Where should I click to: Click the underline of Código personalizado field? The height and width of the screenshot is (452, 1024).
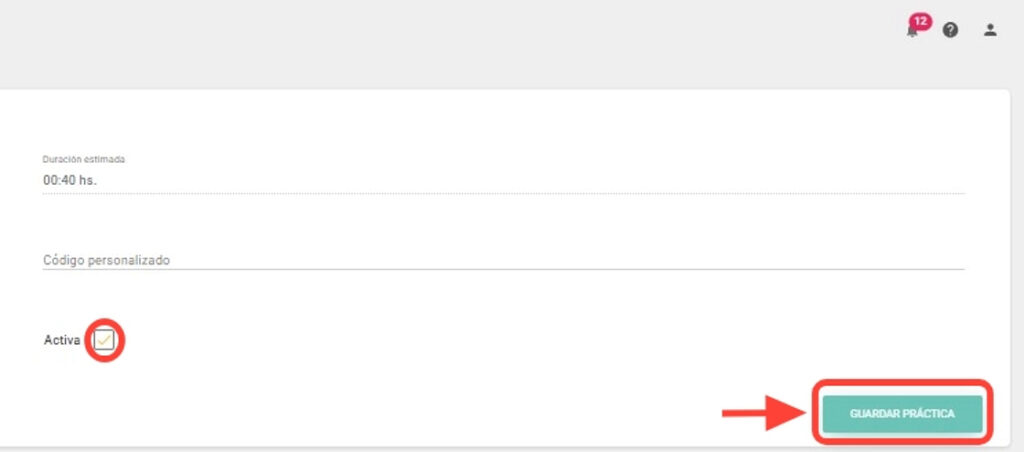click(500, 269)
